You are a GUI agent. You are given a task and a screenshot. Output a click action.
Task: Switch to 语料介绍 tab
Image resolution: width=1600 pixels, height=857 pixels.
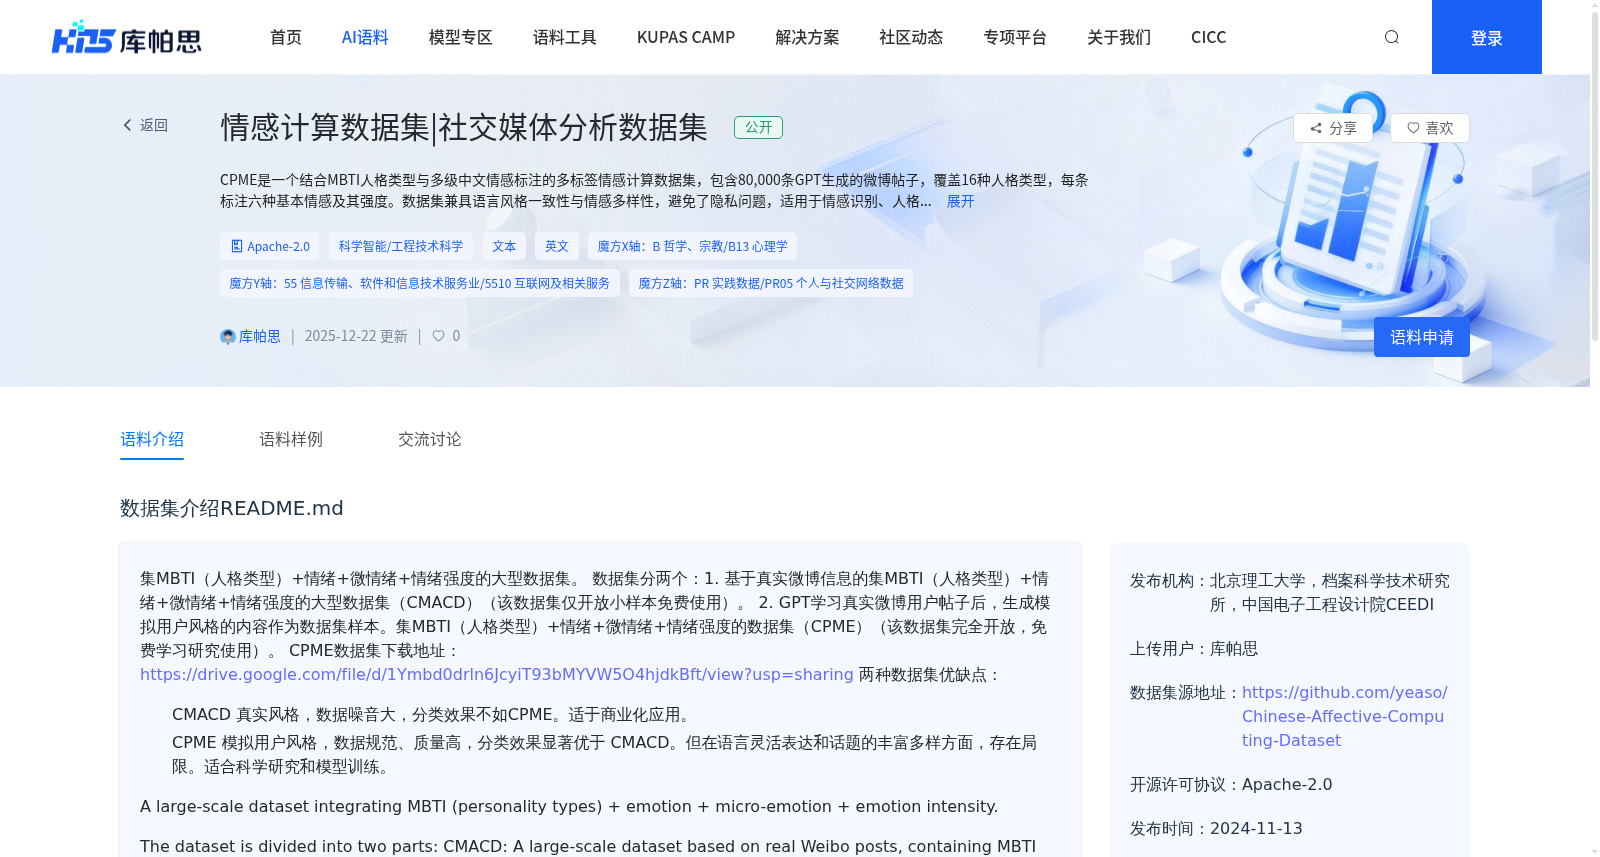(152, 439)
